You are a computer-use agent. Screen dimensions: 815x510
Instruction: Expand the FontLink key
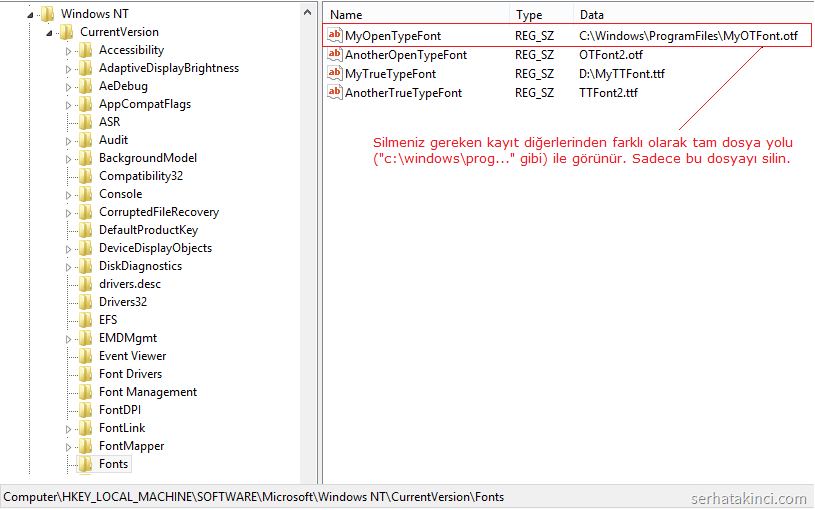pos(68,429)
